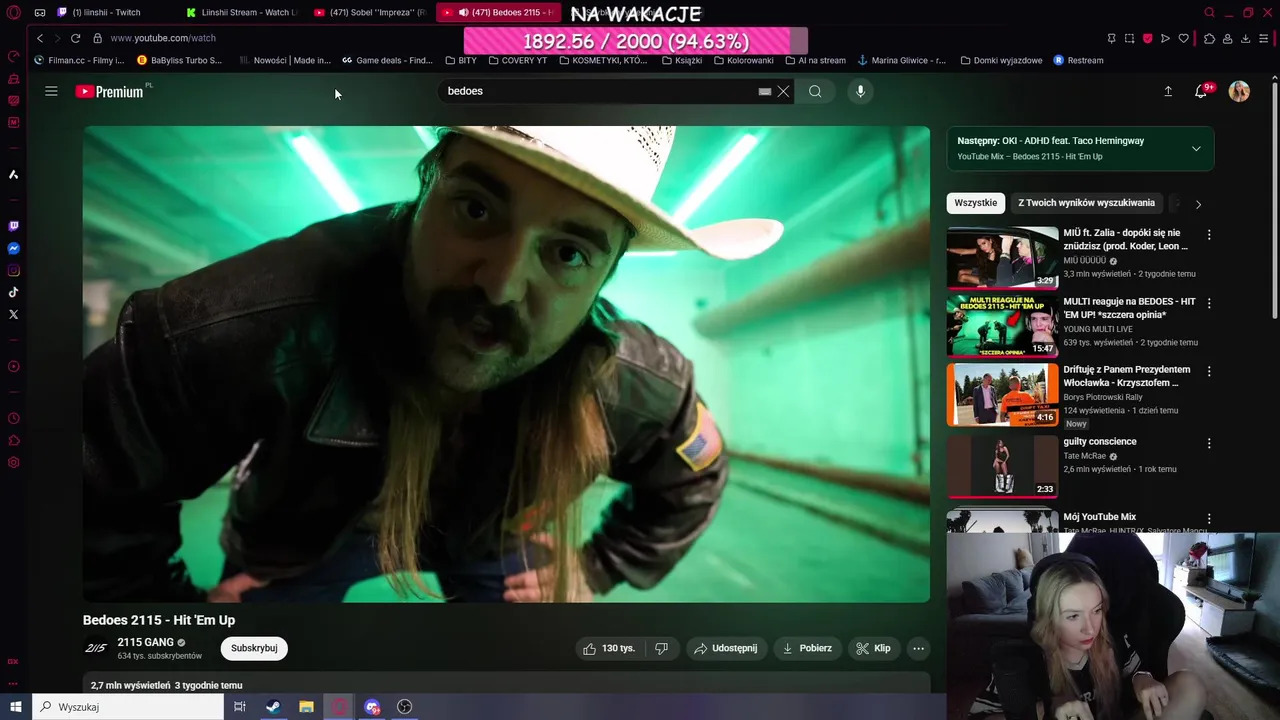The height and width of the screenshot is (720, 1280).
Task: Open Opera easy setup menu icon
Action: [x=1263, y=38]
